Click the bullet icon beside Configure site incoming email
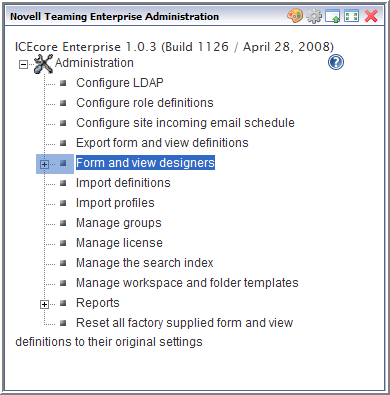 63,123
